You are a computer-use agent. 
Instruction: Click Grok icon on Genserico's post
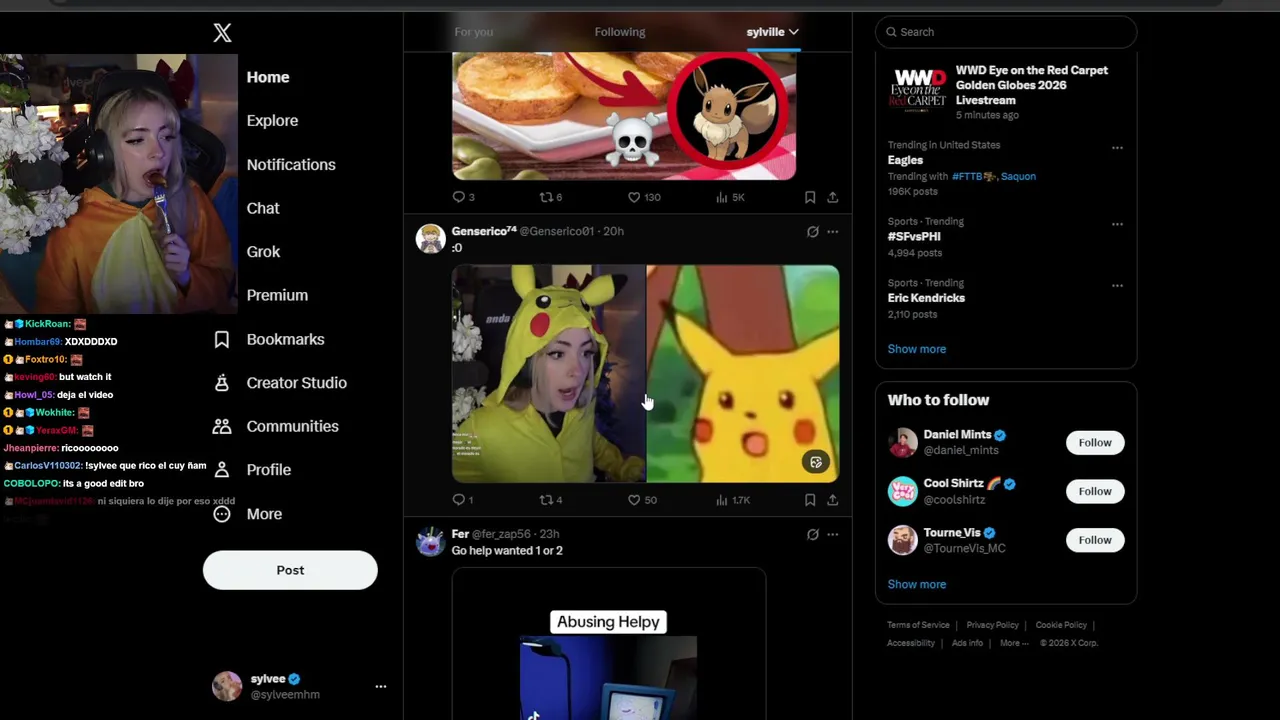pyautogui.click(x=813, y=232)
